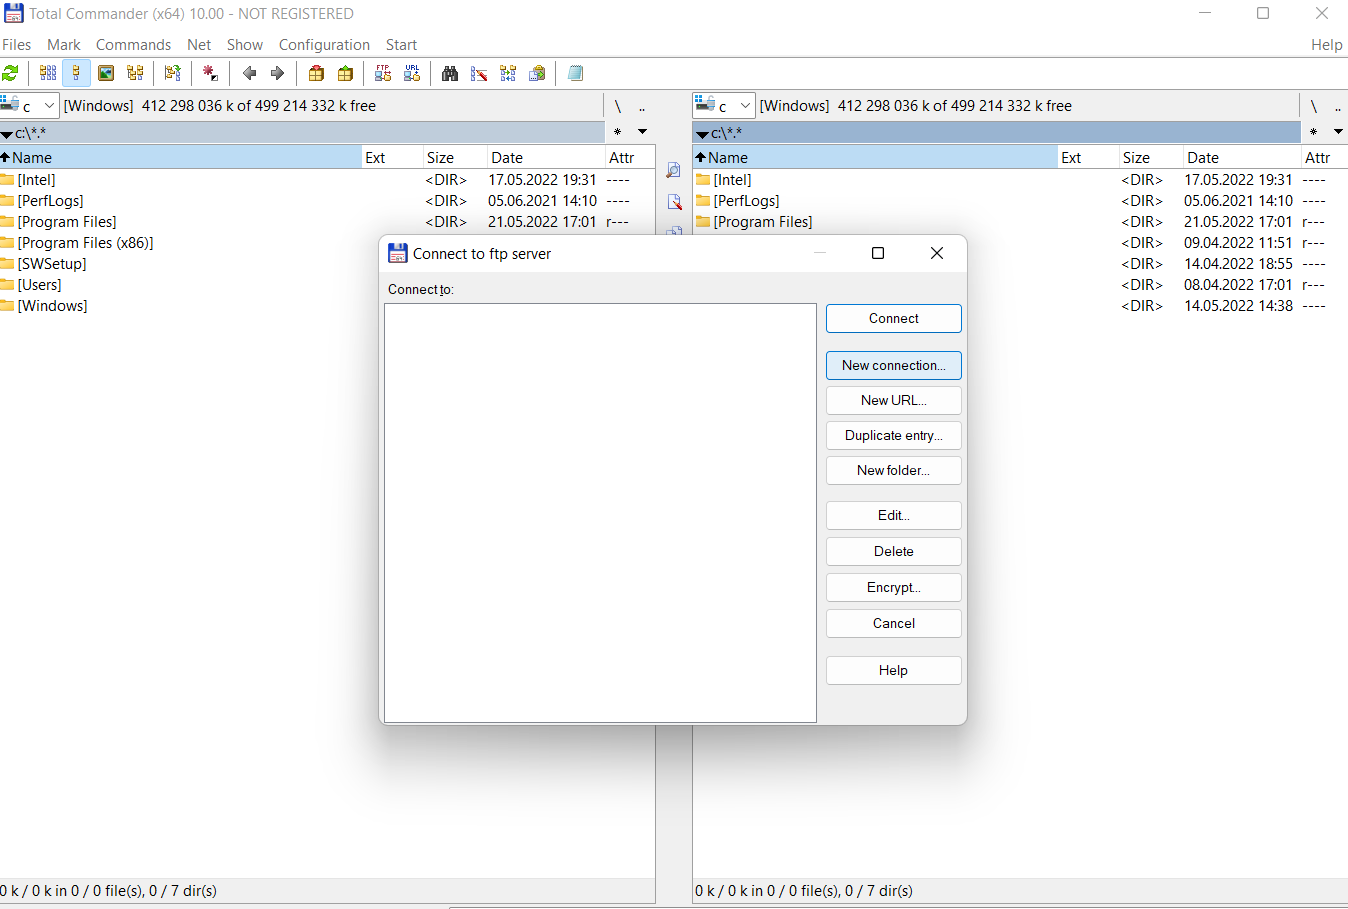Viewport: 1348px width, 909px height.
Task: Click the green Reread source refresh icon
Action: pos(10,73)
